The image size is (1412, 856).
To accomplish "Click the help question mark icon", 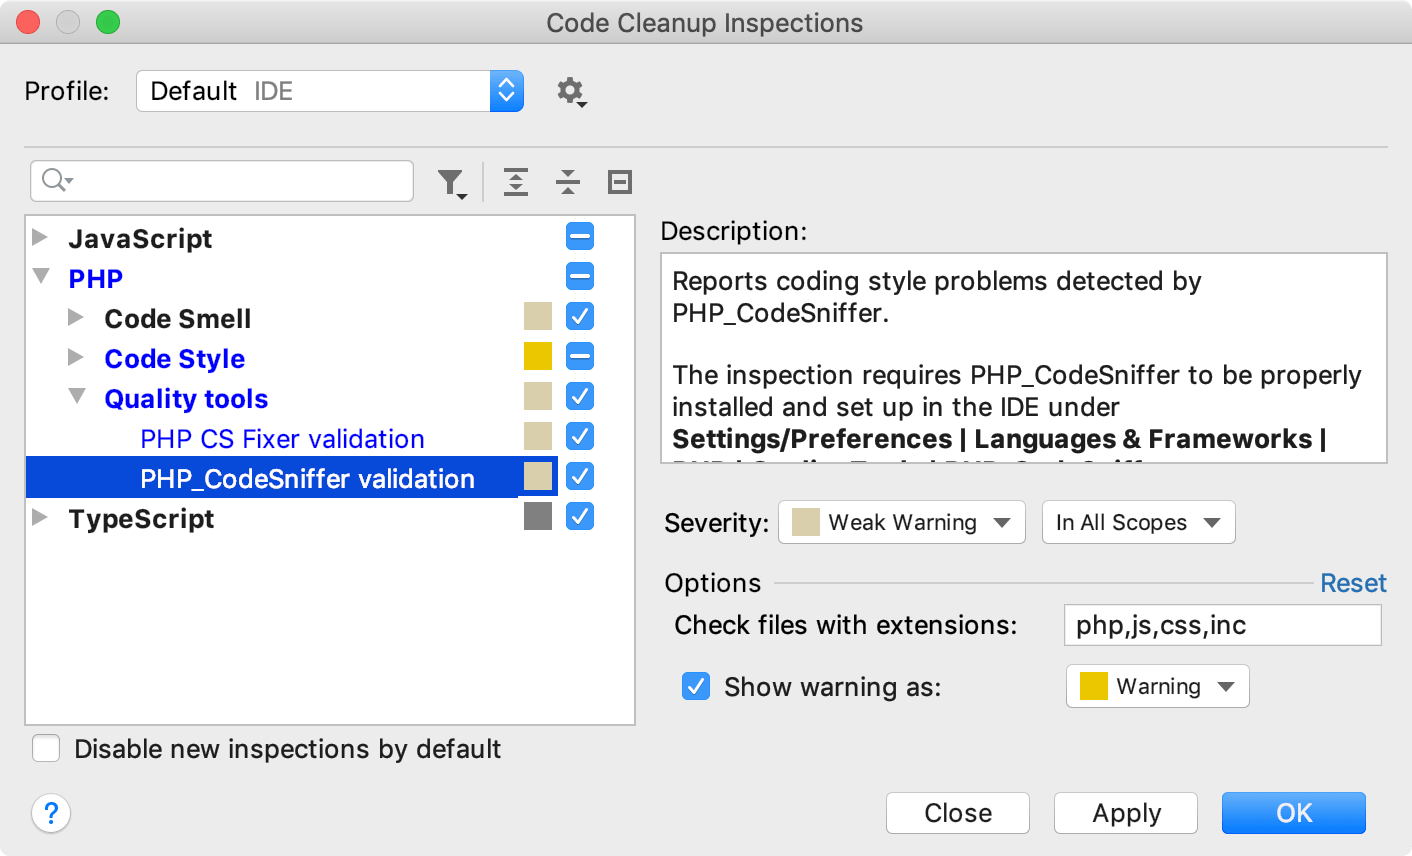I will pyautogui.click(x=50, y=814).
